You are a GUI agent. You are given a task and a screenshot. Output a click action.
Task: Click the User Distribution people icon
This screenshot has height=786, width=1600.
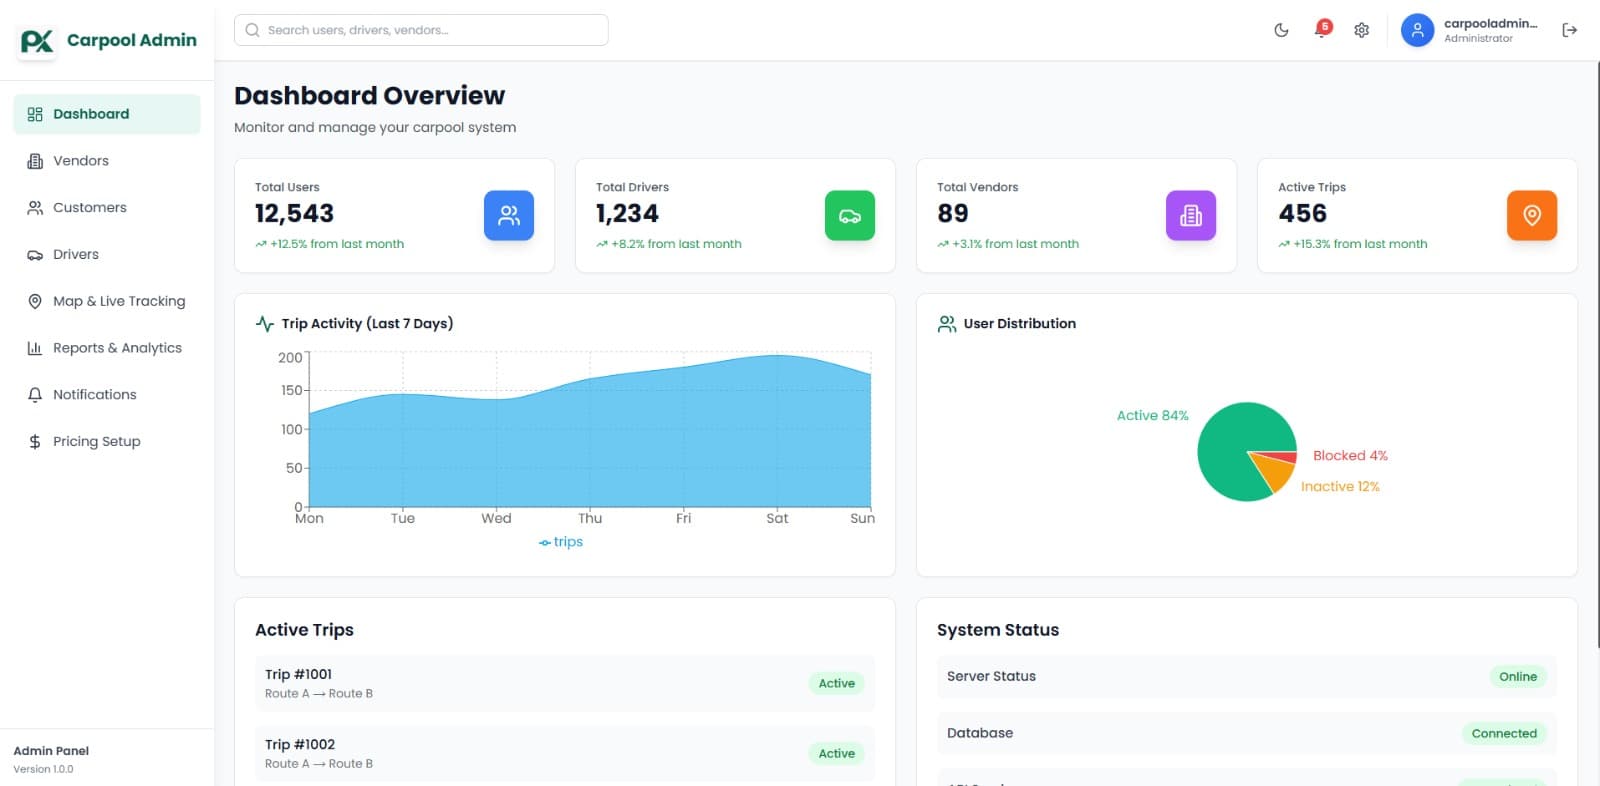pos(947,324)
